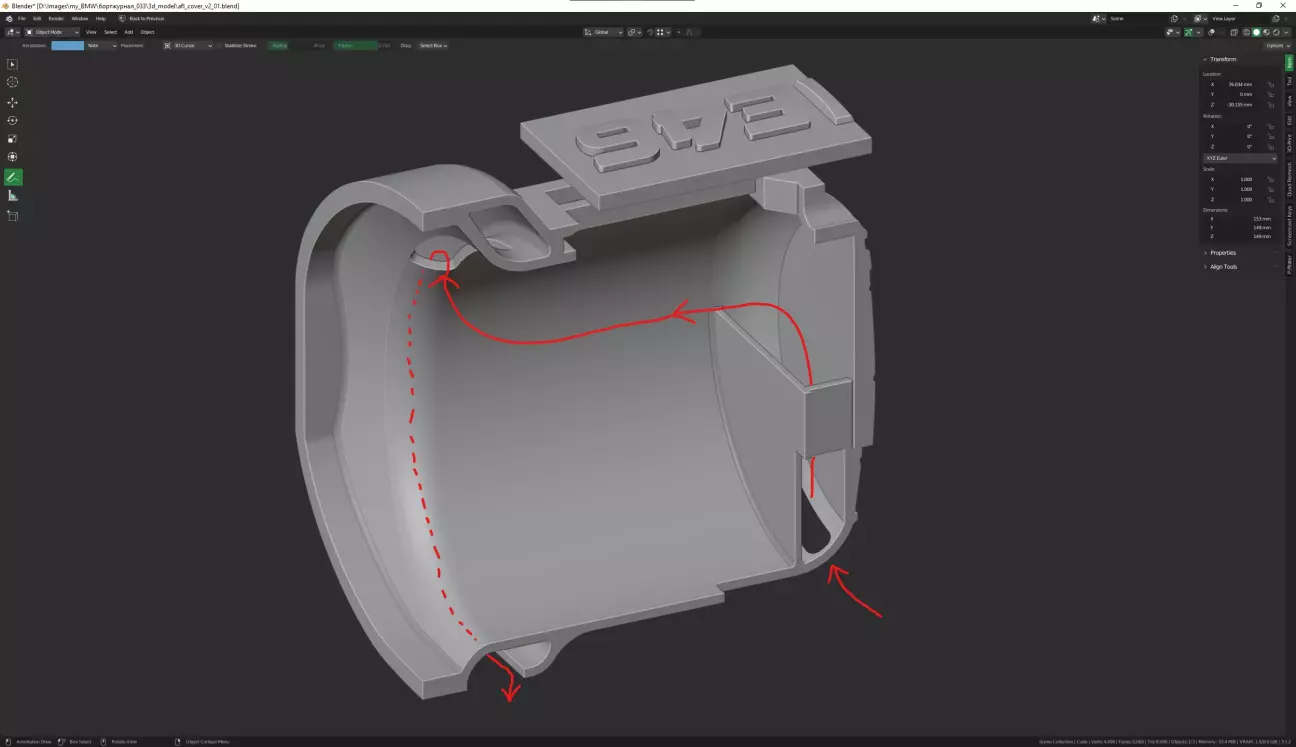Screen dimensions: 1296x747
Task: Click the blue annotation color swatch
Action: click(x=68, y=45)
